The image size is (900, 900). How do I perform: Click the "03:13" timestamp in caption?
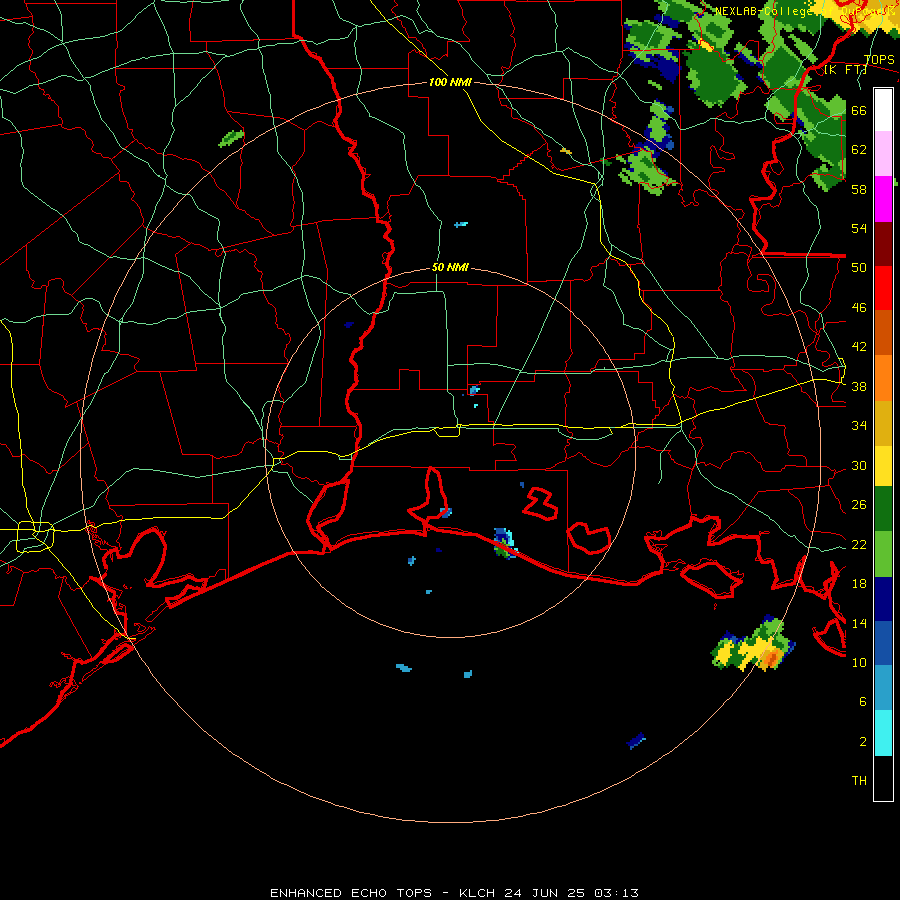coord(616,893)
